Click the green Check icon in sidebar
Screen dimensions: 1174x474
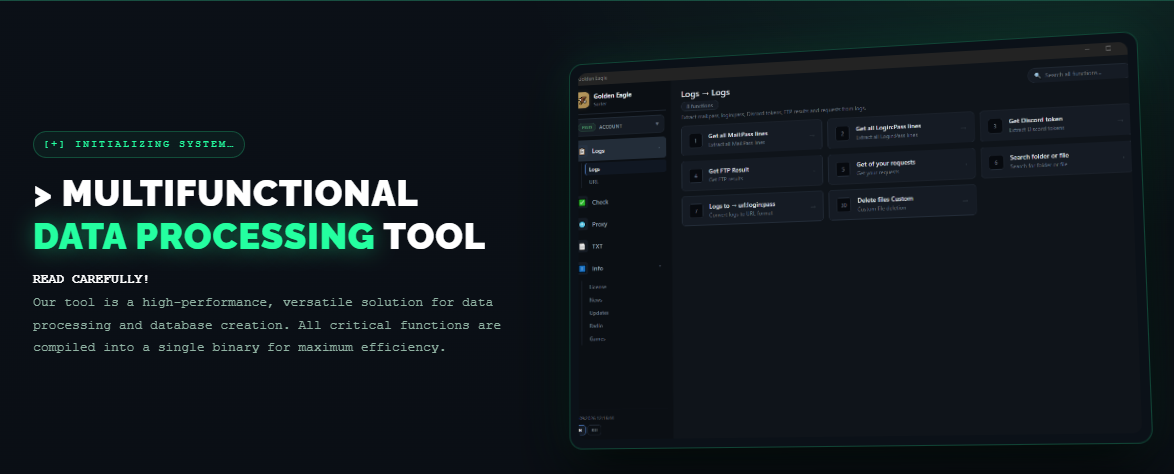pos(583,202)
